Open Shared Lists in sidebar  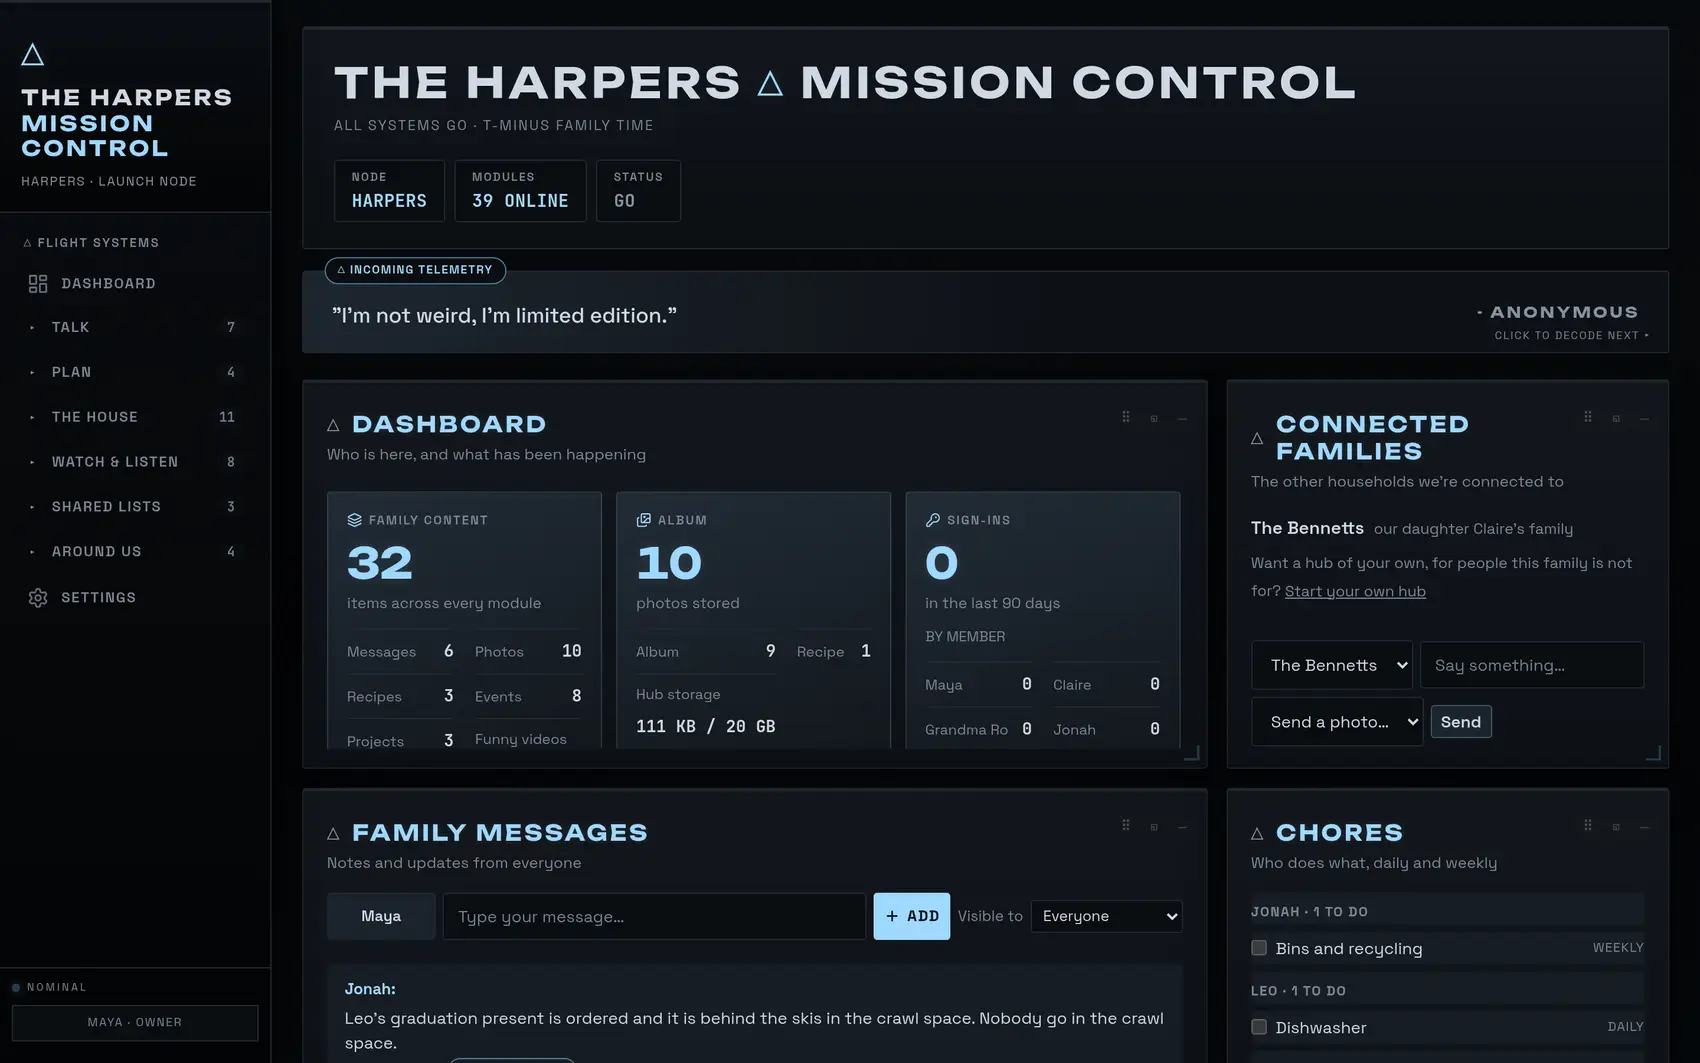(135, 507)
